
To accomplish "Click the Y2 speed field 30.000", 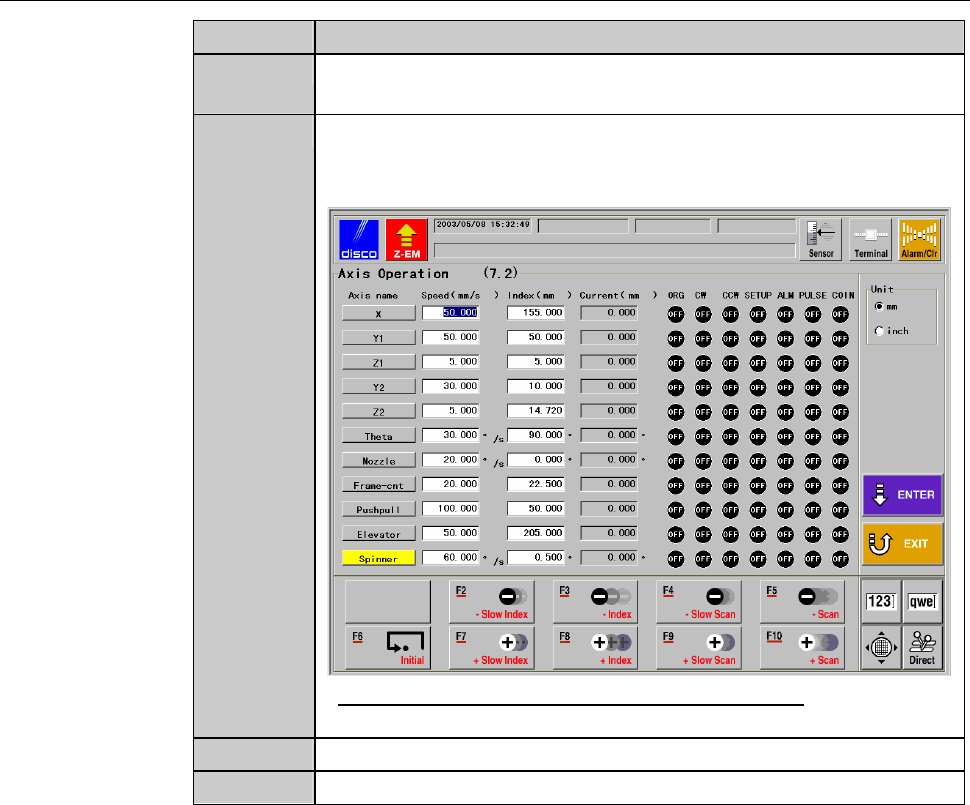I will (x=450, y=386).
